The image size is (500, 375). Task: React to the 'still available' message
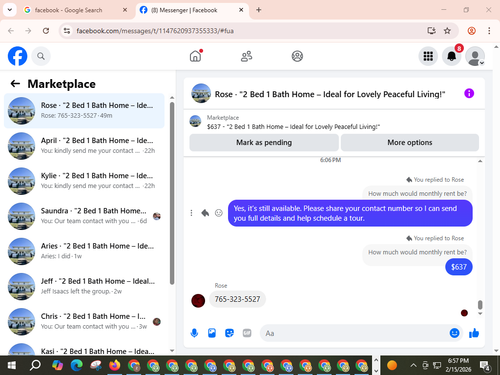[219, 213]
